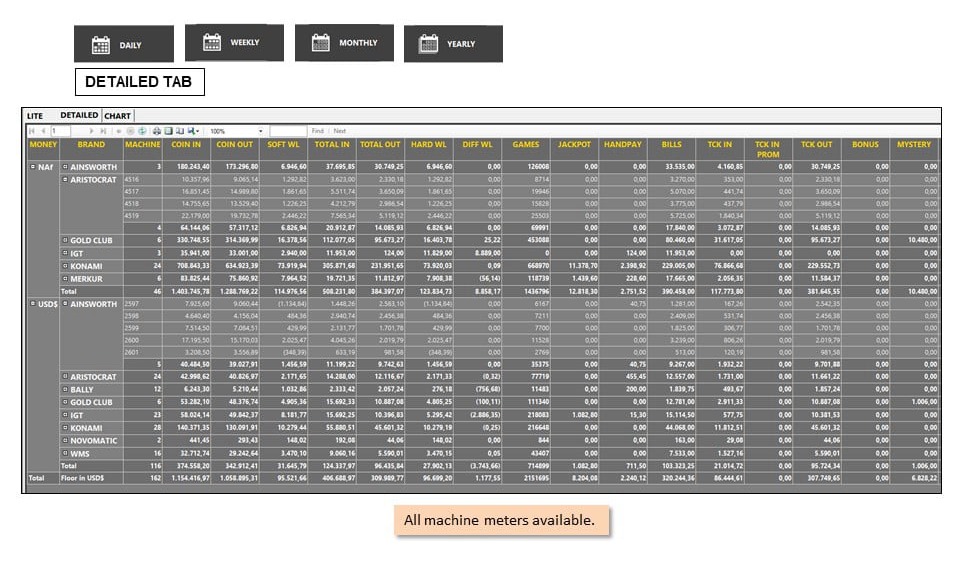This screenshot has height=562, width=960.
Task: Go to first page in report toolbar
Action: pyautogui.click(x=31, y=131)
